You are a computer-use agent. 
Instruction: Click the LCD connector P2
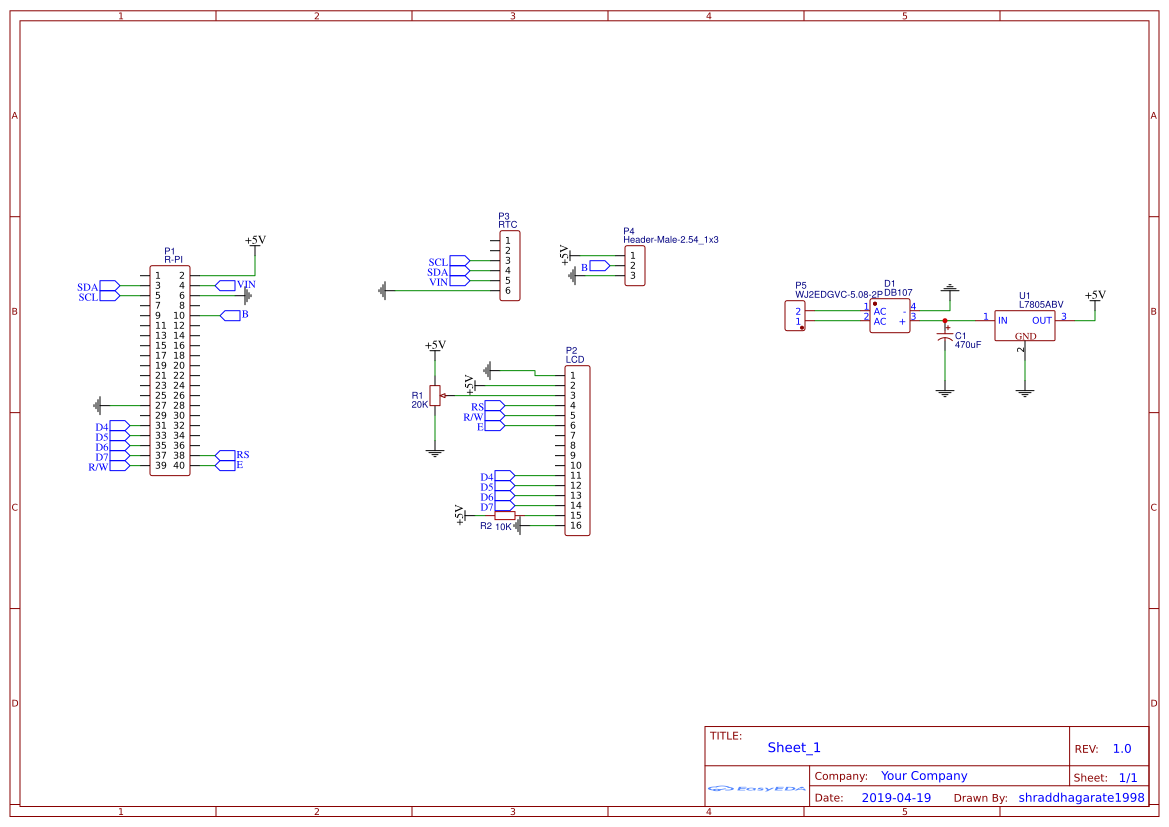[x=577, y=450]
